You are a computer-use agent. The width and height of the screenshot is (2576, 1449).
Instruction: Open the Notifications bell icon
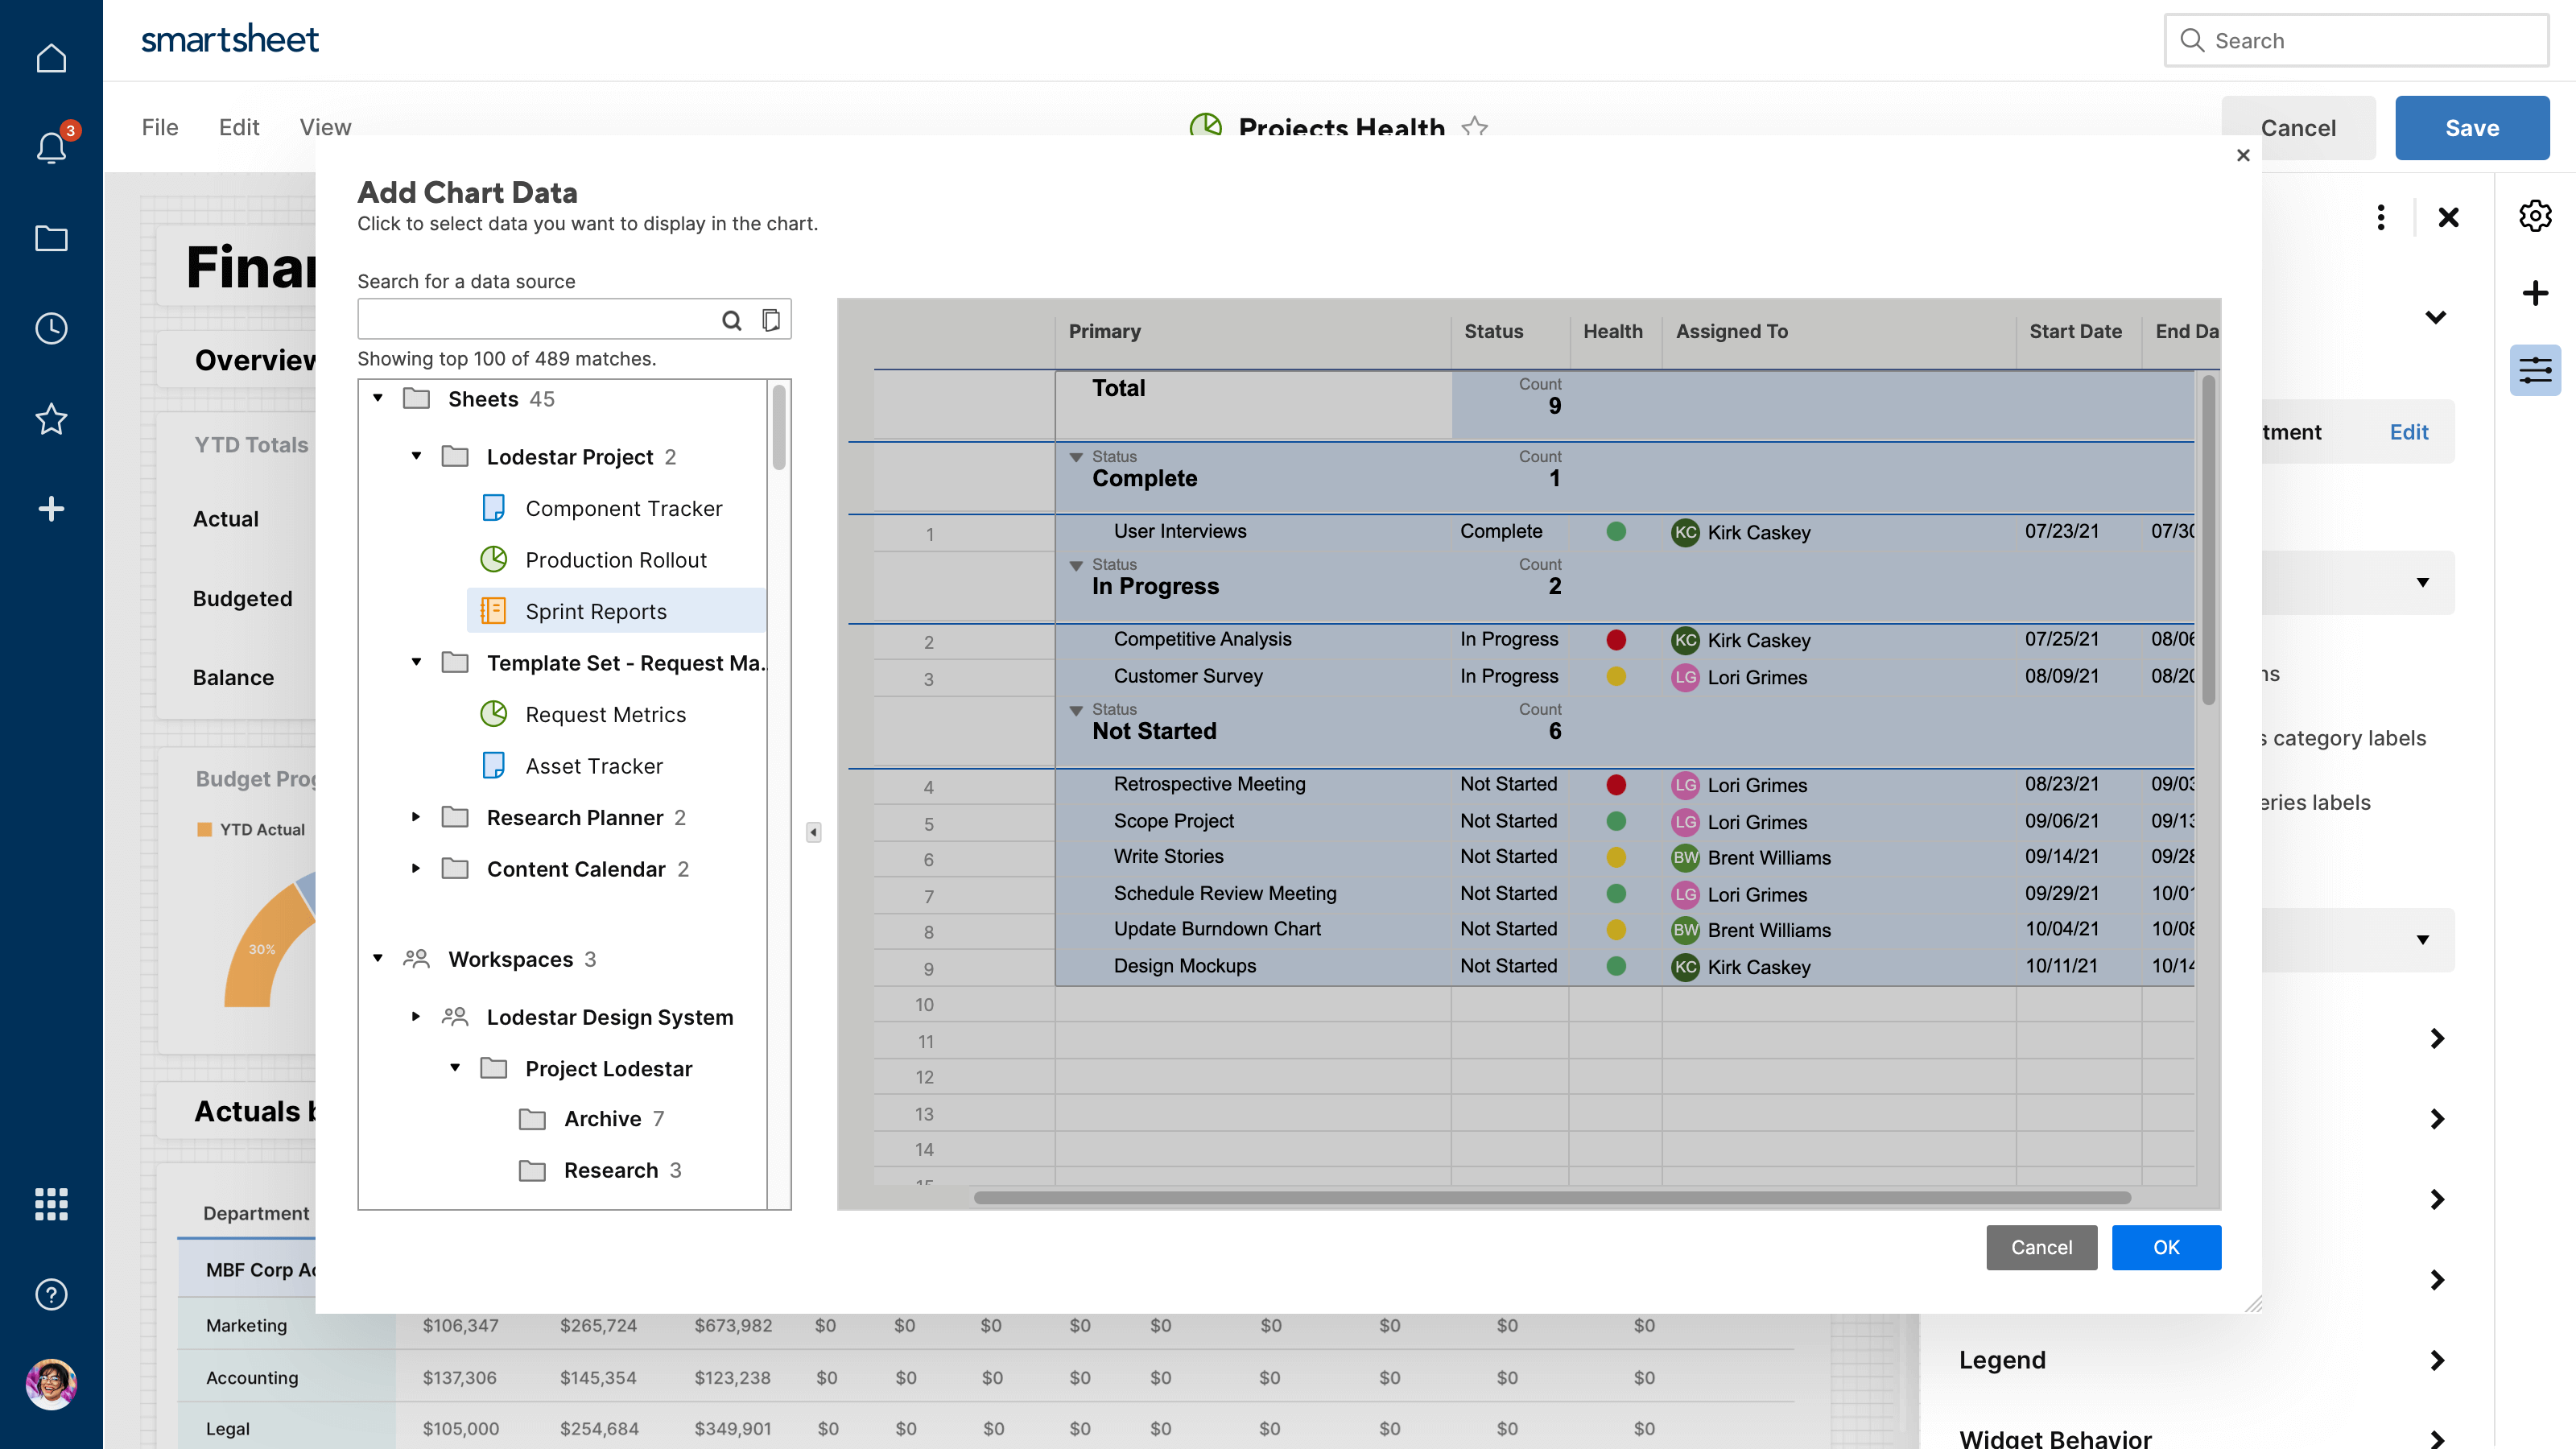pyautogui.click(x=51, y=148)
